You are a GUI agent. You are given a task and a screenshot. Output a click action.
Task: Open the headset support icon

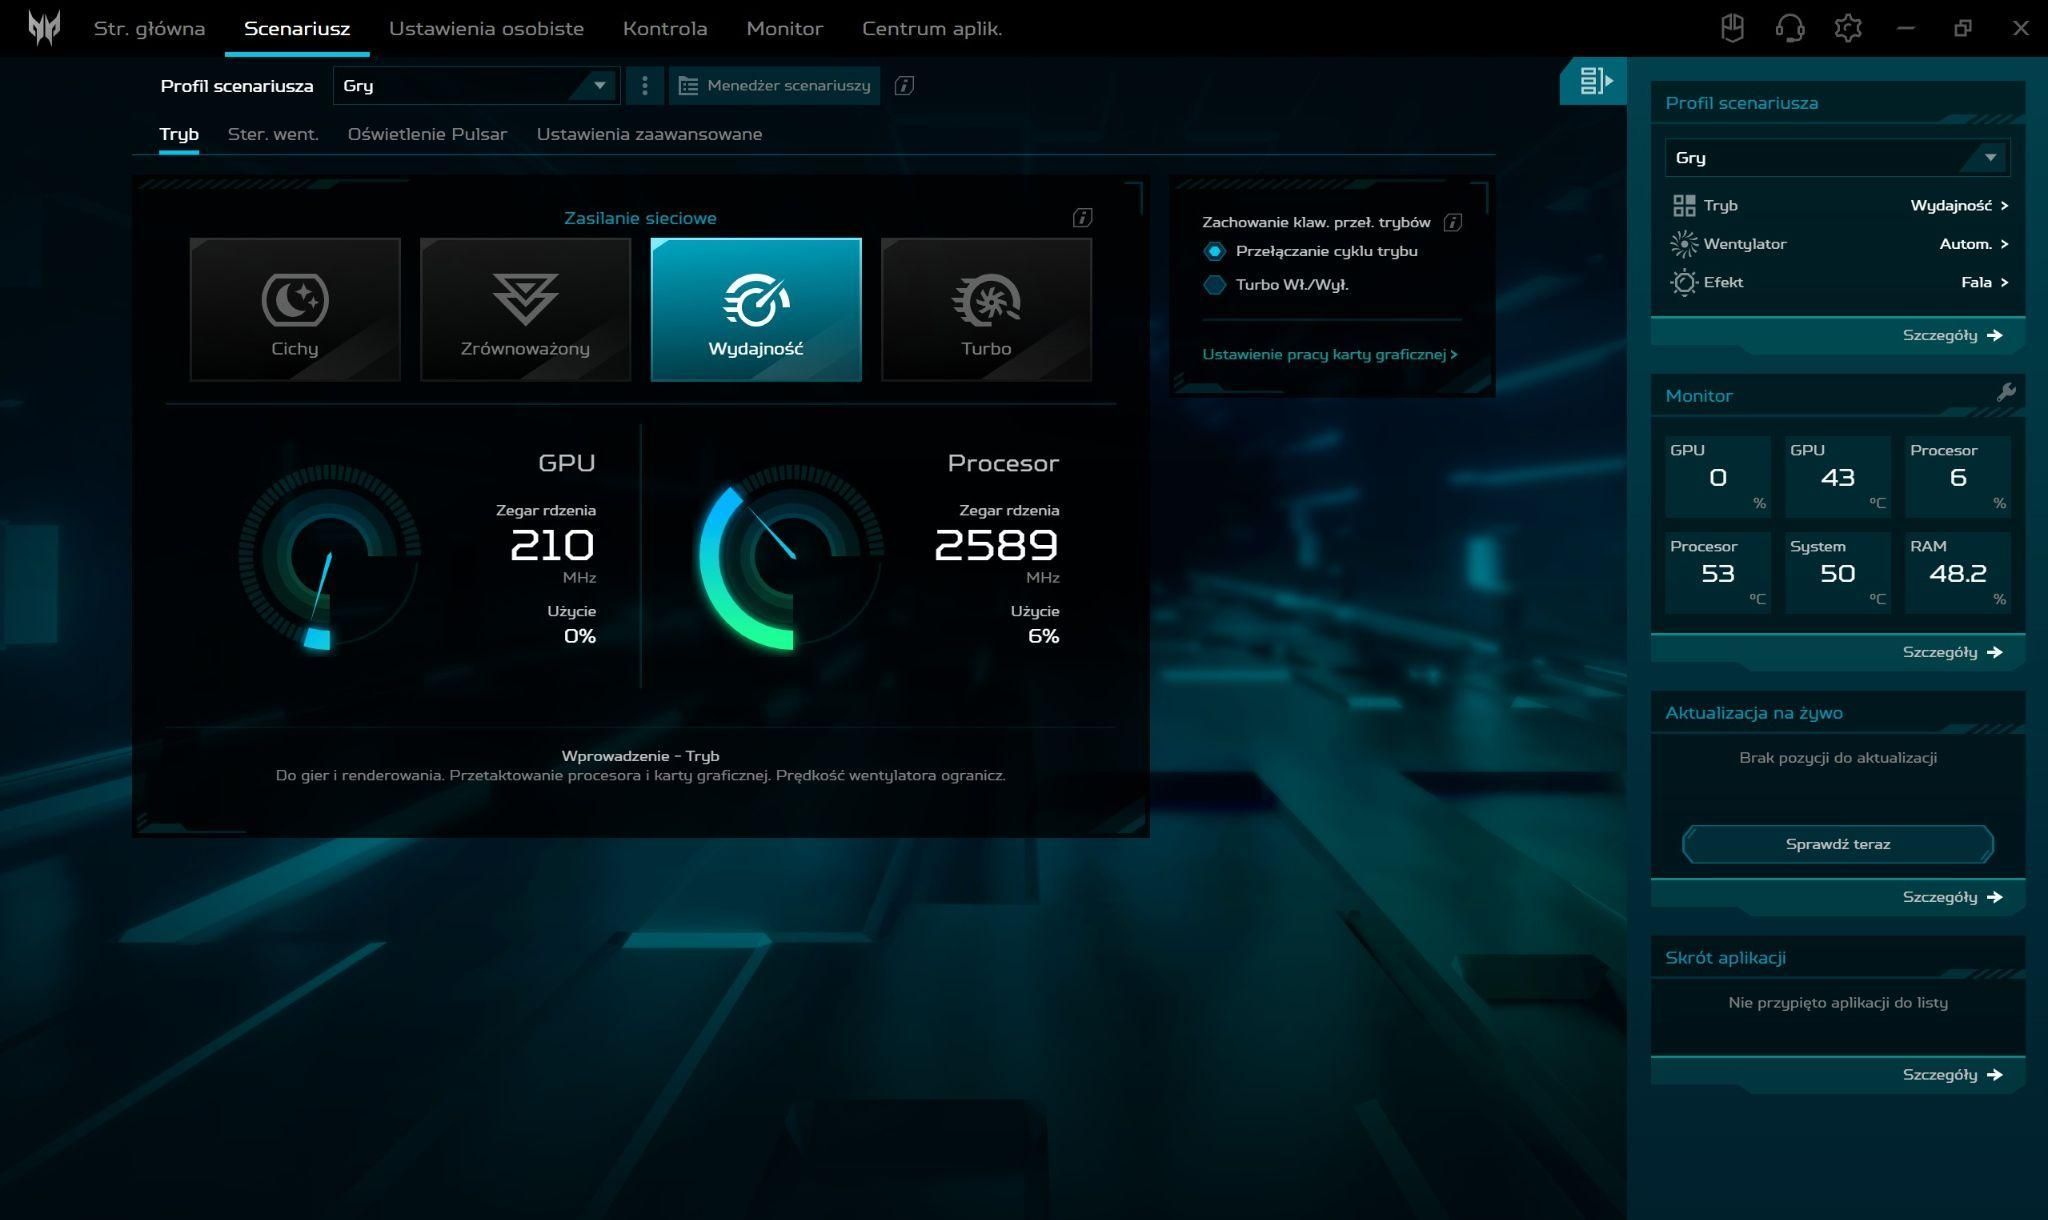pos(1790,28)
